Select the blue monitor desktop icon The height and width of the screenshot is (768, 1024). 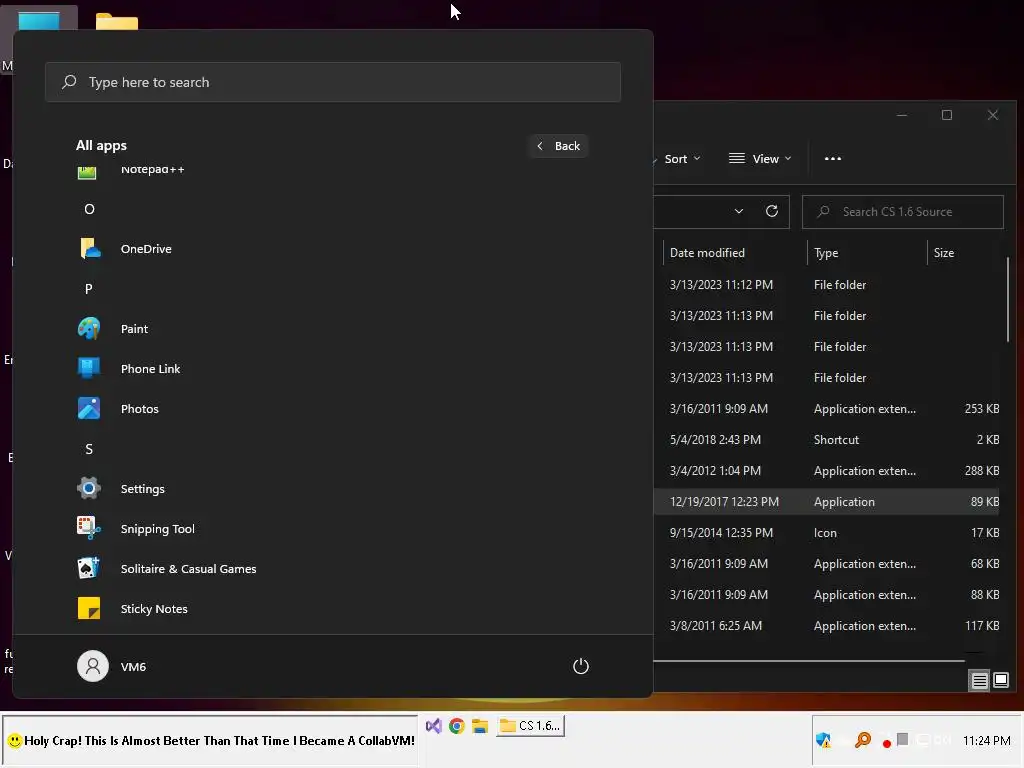pyautogui.click(x=39, y=22)
